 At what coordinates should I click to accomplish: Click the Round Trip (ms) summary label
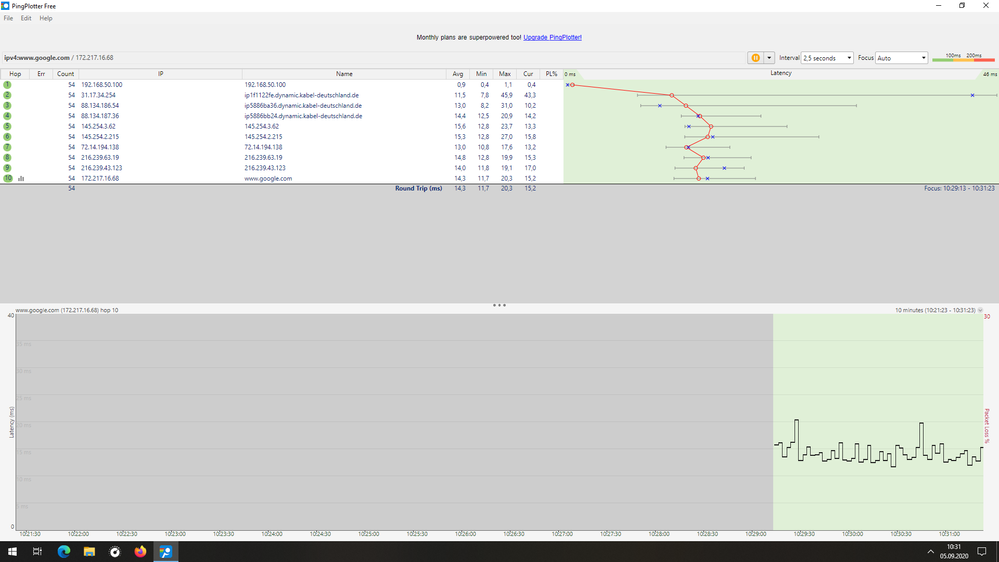tap(419, 189)
